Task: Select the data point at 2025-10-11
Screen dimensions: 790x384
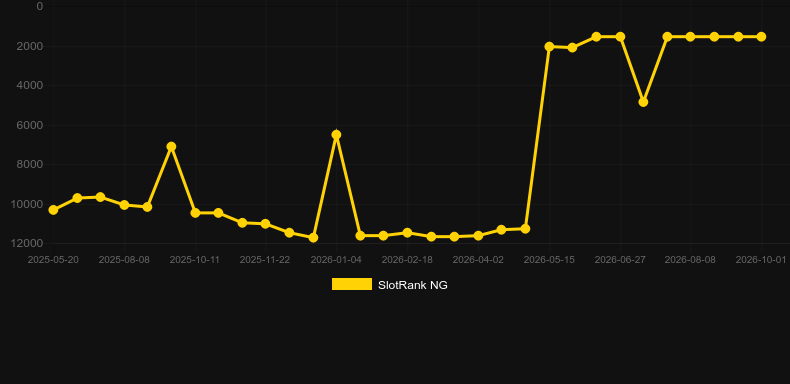Action: (195, 213)
